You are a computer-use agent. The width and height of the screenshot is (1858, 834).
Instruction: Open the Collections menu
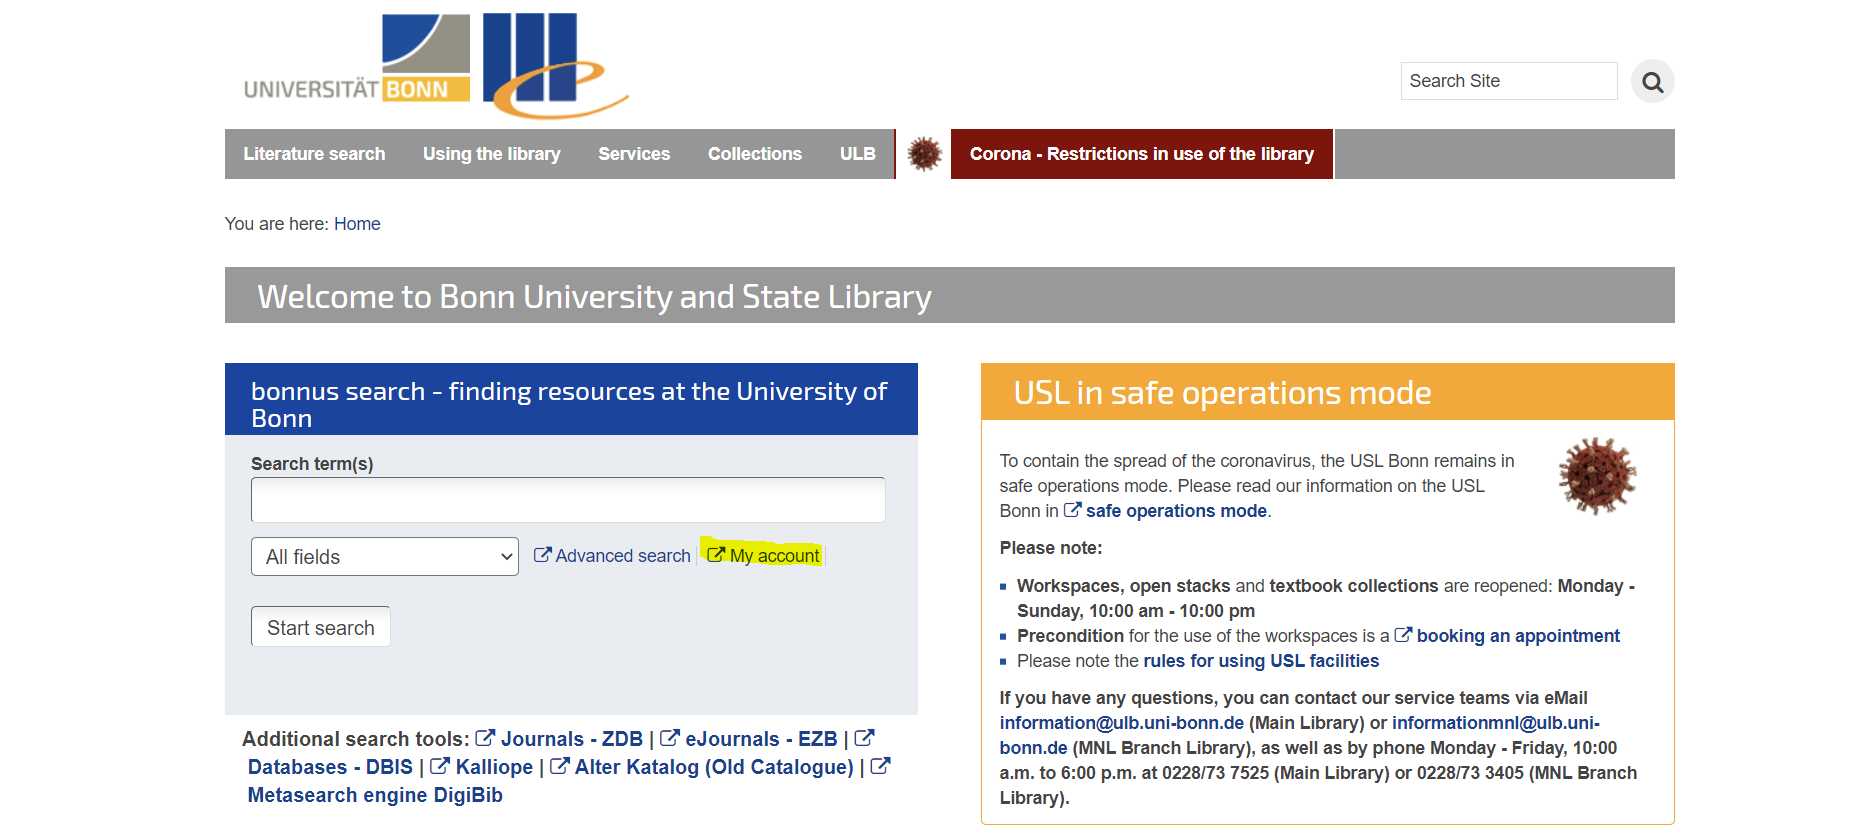point(755,154)
